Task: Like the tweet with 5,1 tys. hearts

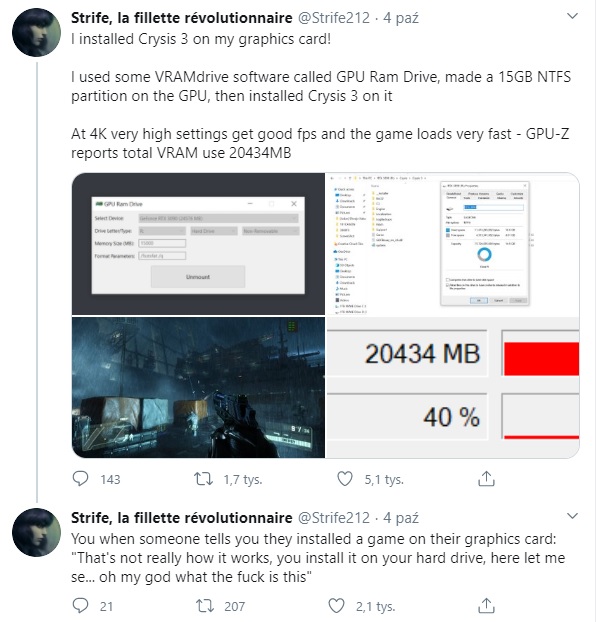Action: 345,479
